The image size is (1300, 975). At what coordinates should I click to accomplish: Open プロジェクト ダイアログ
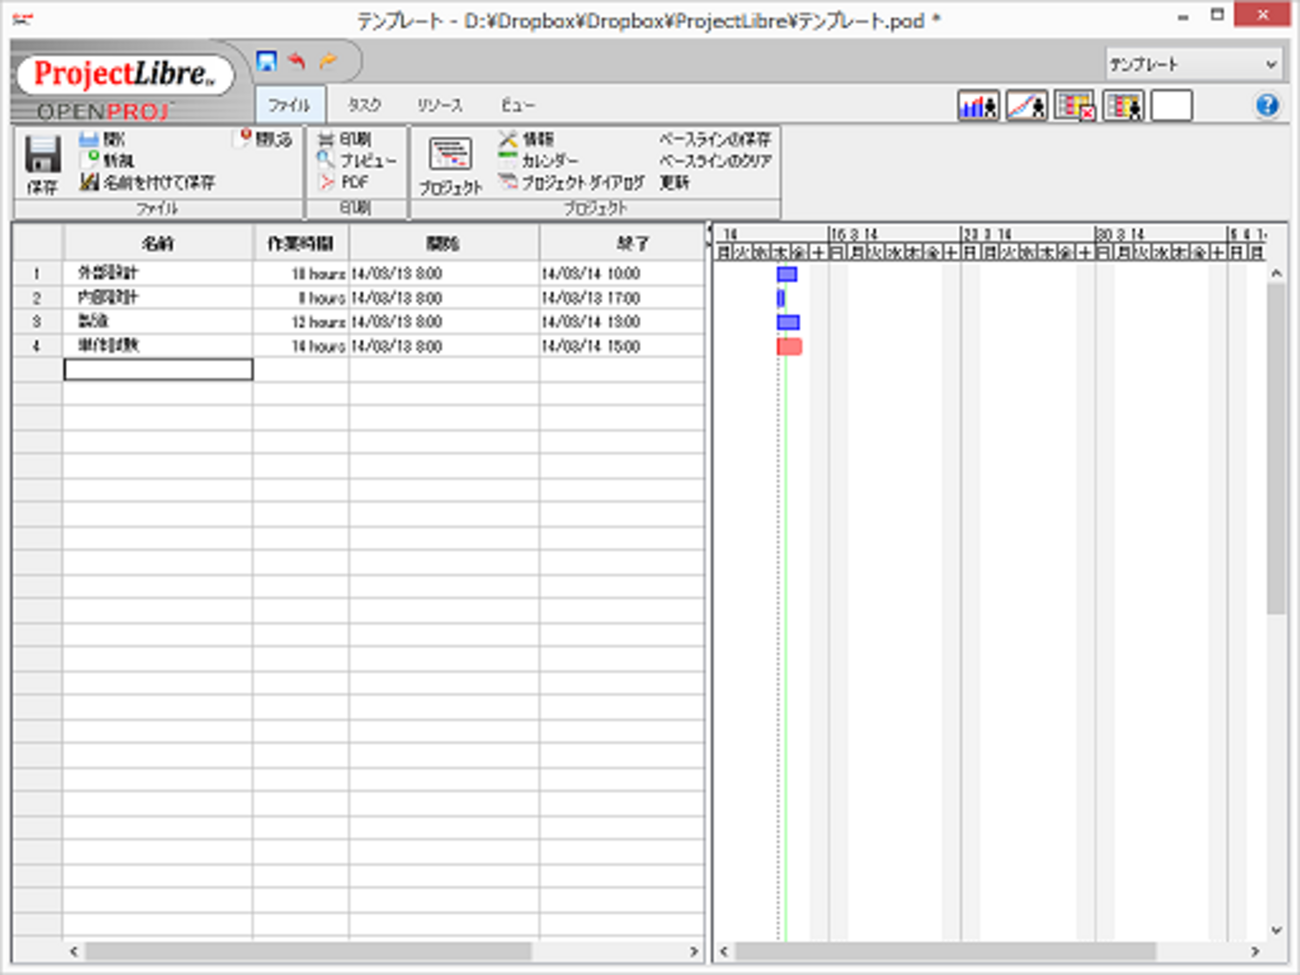[x=571, y=182]
